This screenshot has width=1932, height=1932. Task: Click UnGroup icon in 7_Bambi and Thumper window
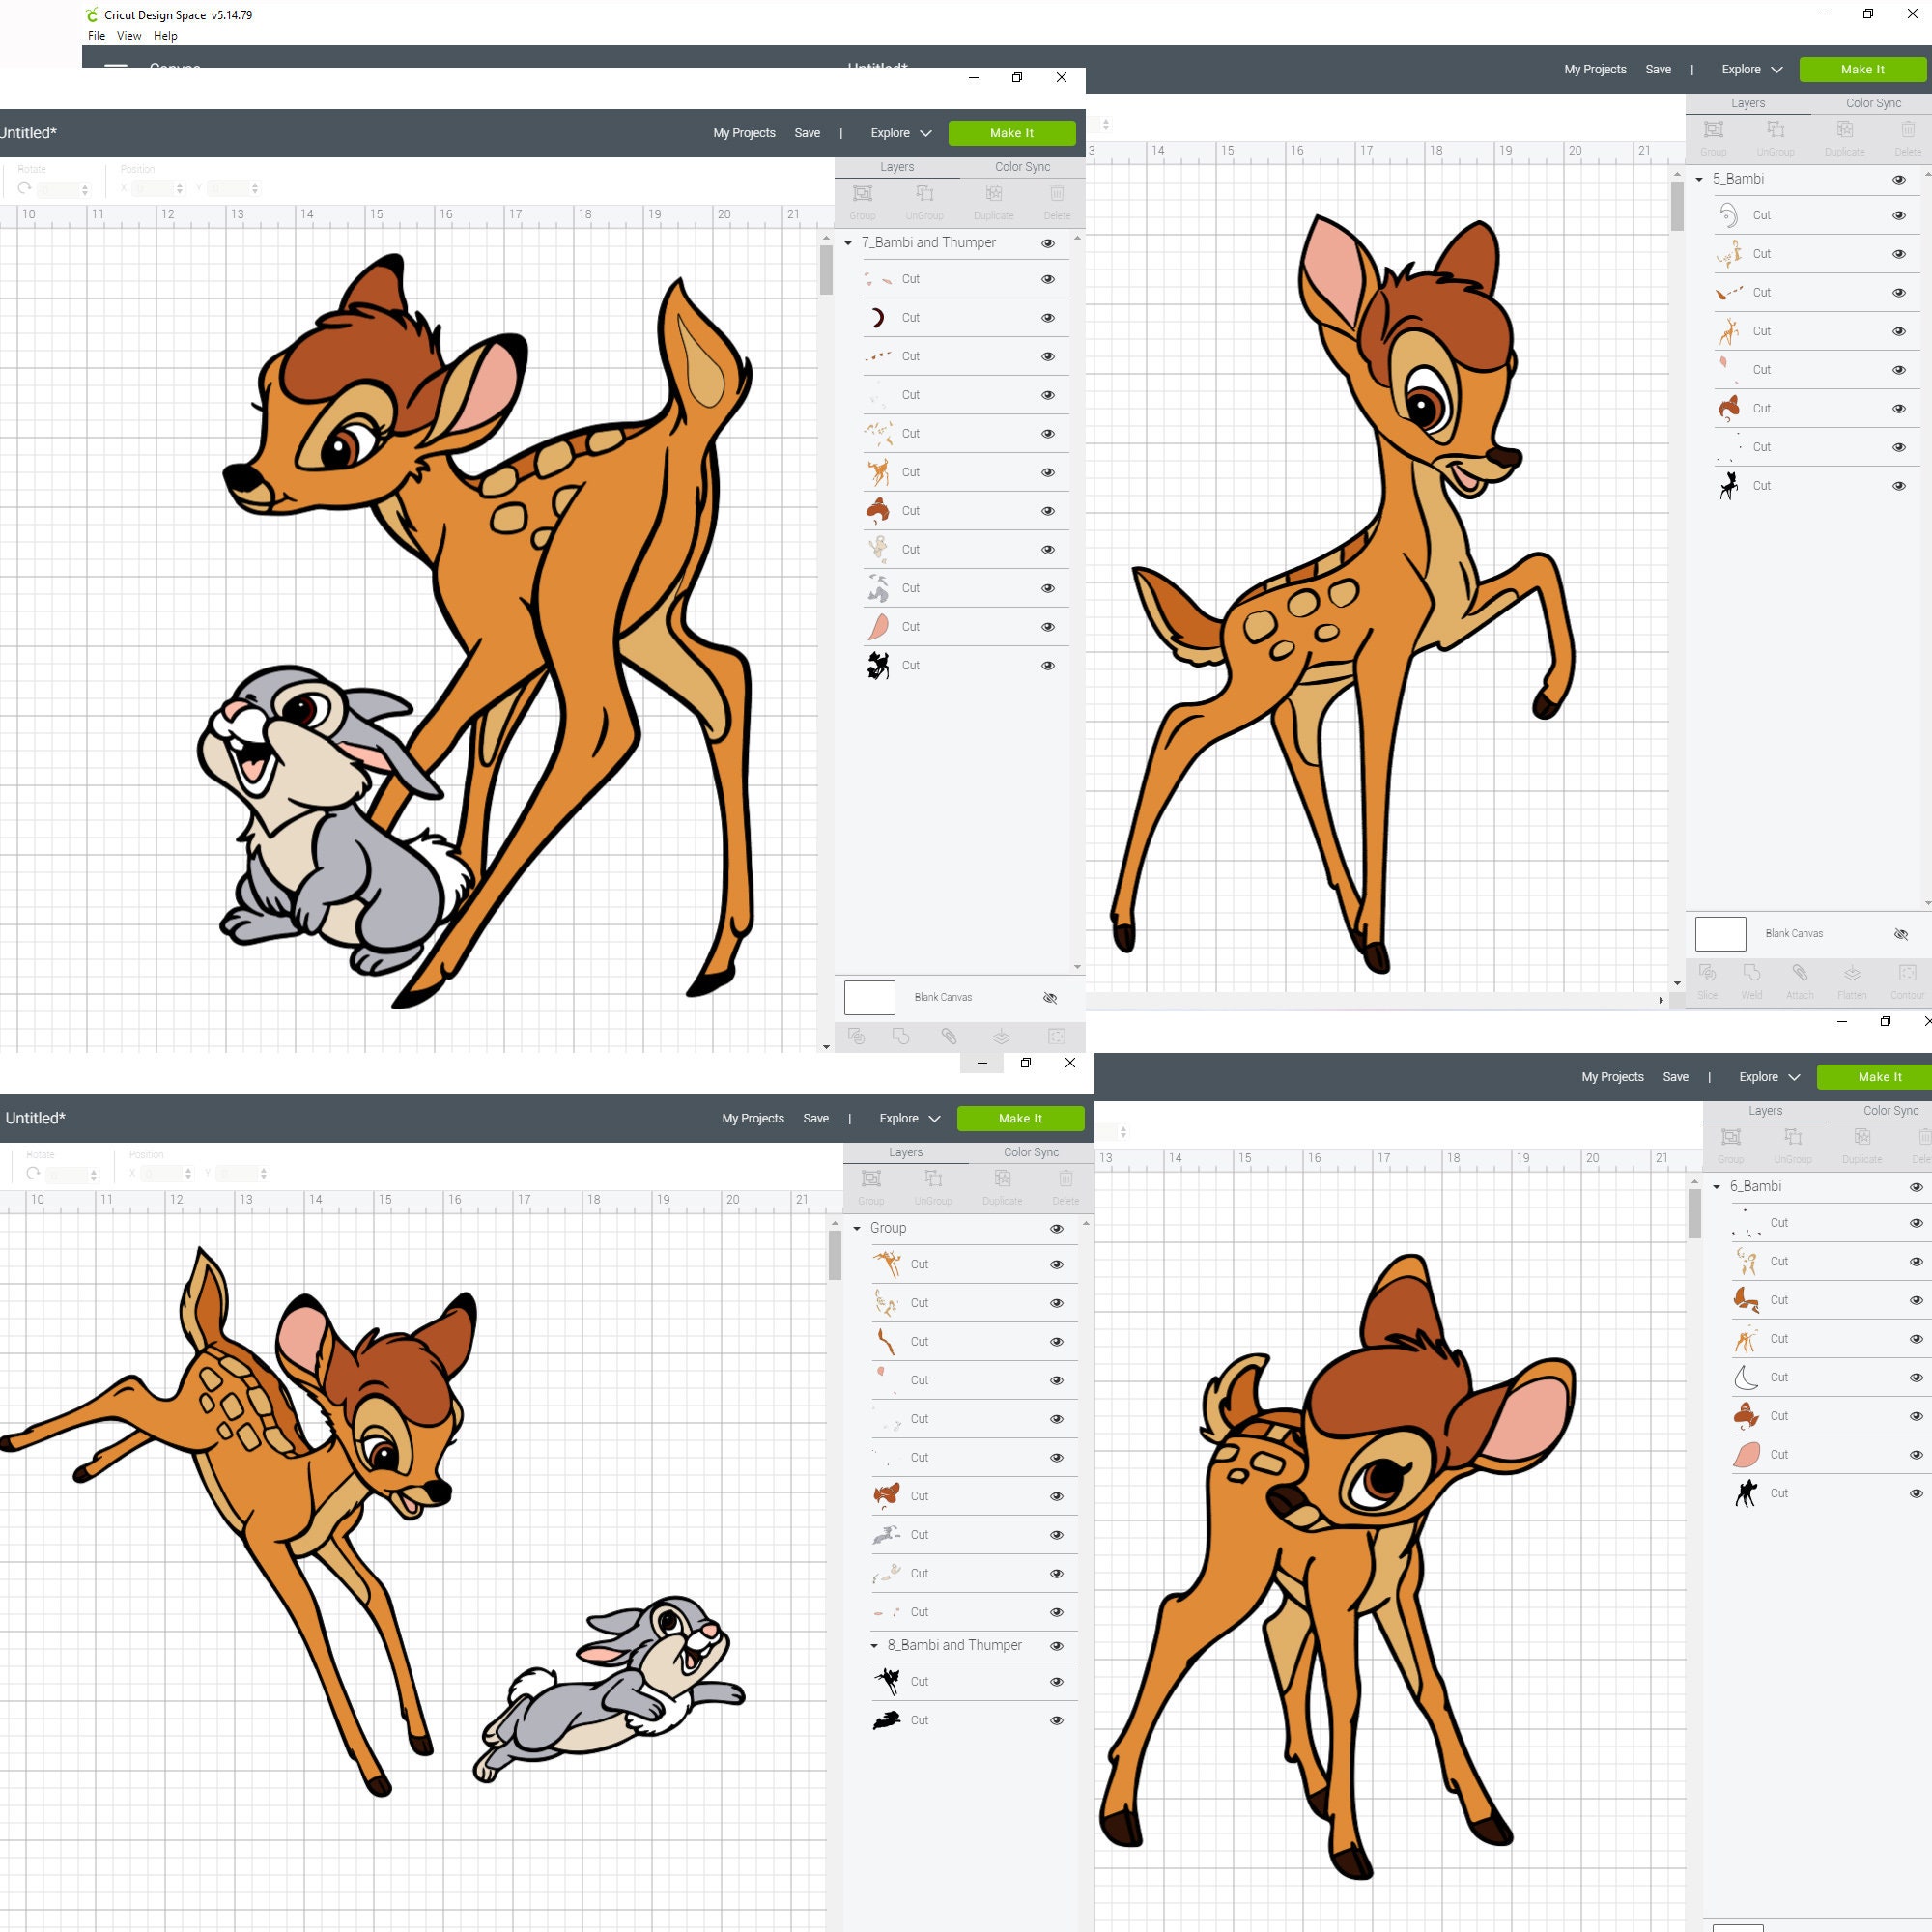(924, 193)
